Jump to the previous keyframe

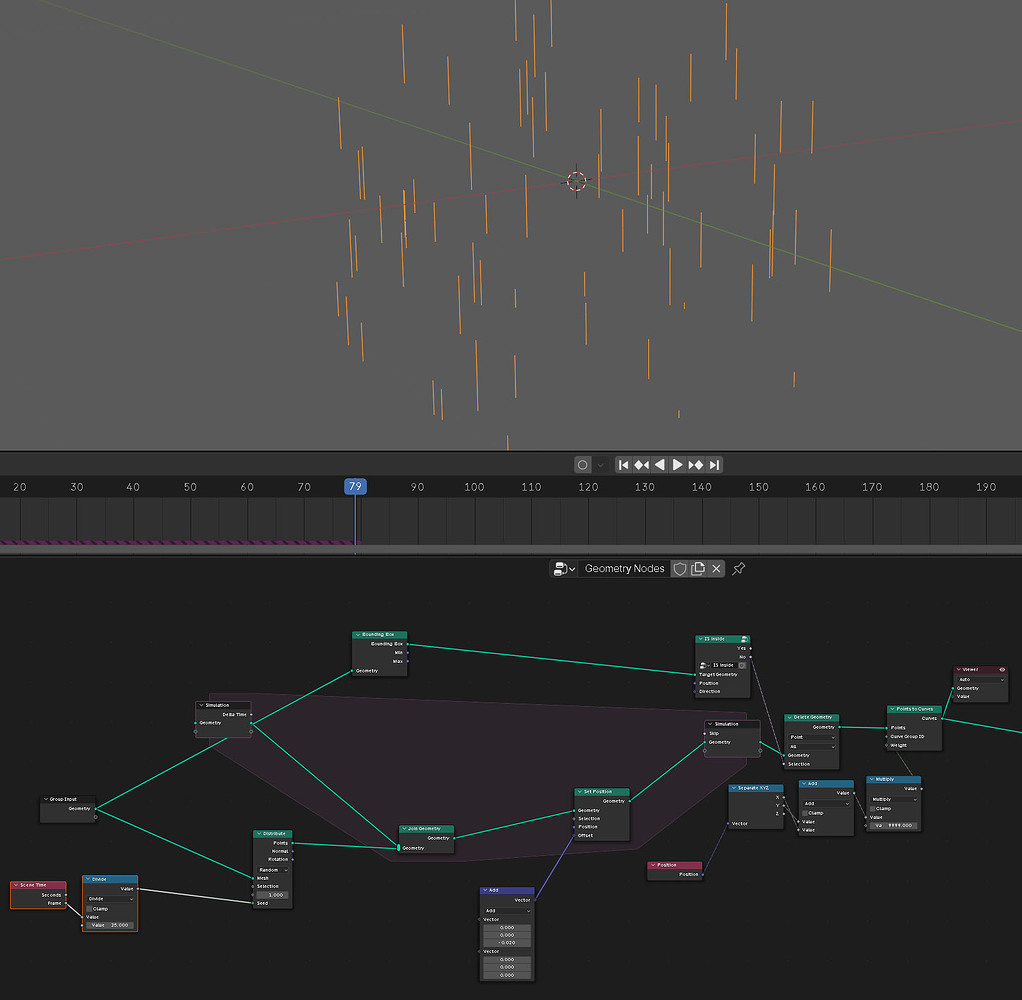[x=642, y=465]
